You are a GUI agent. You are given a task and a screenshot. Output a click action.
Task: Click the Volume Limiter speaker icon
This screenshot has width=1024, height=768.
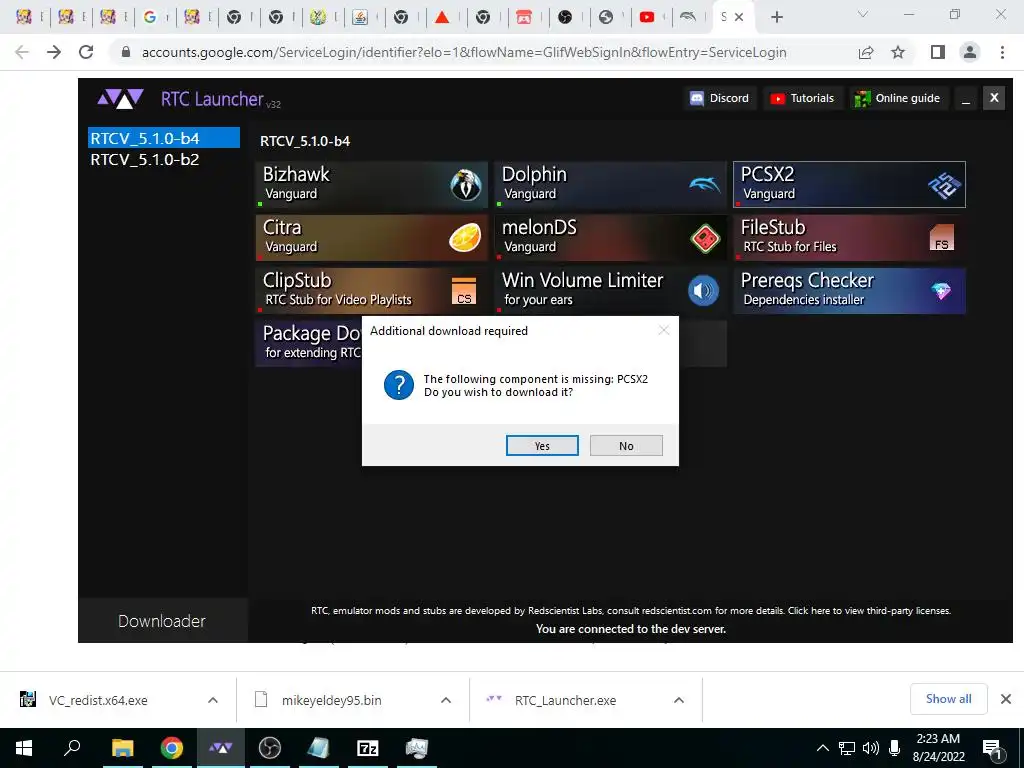[x=703, y=291]
